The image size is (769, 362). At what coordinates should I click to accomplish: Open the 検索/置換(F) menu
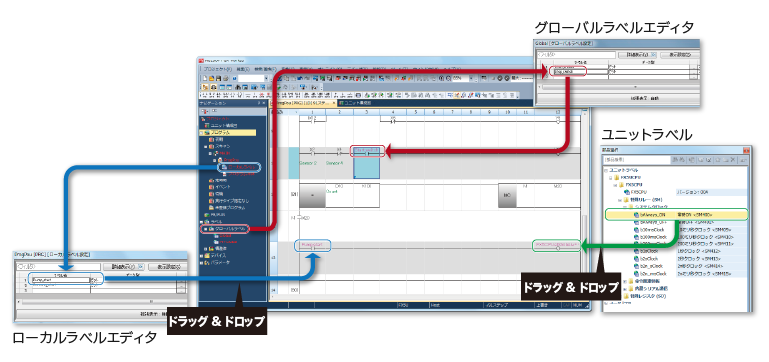pos(265,69)
